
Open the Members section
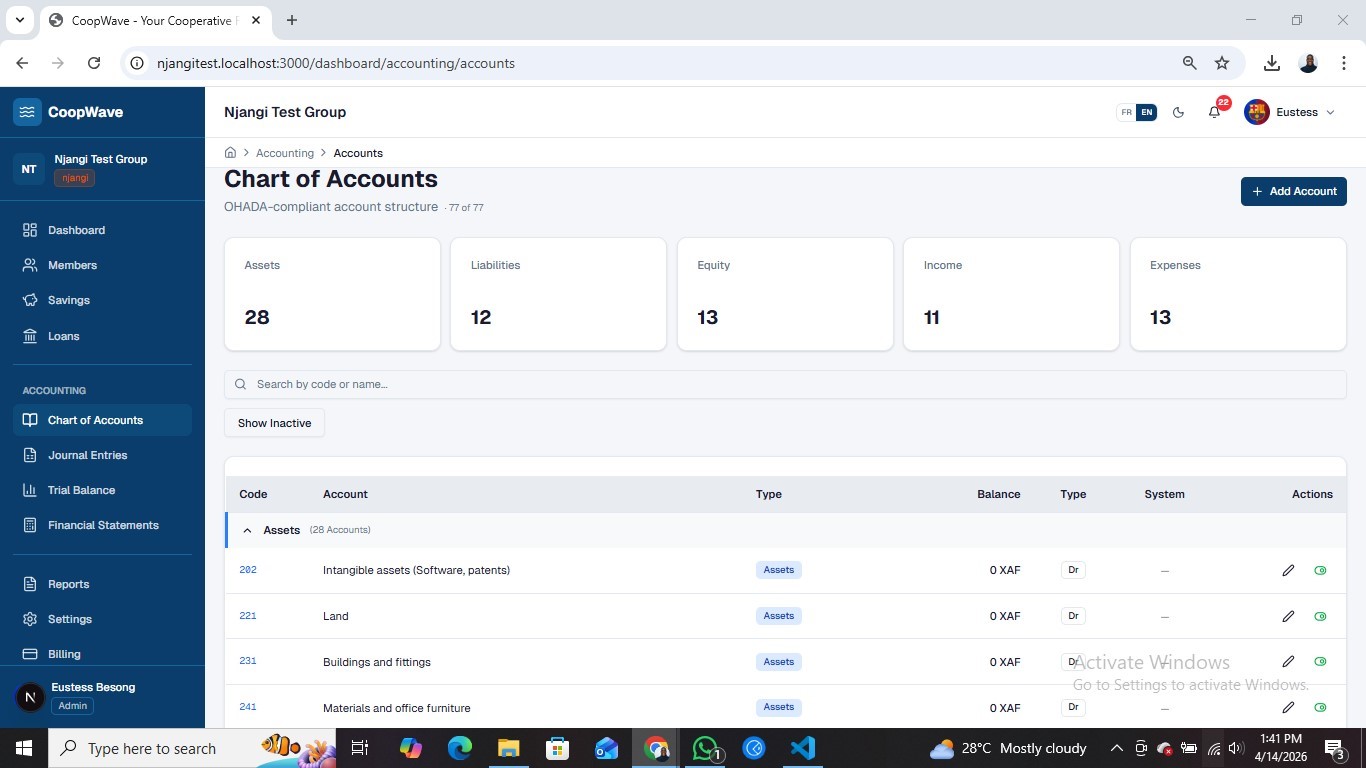tap(72, 265)
